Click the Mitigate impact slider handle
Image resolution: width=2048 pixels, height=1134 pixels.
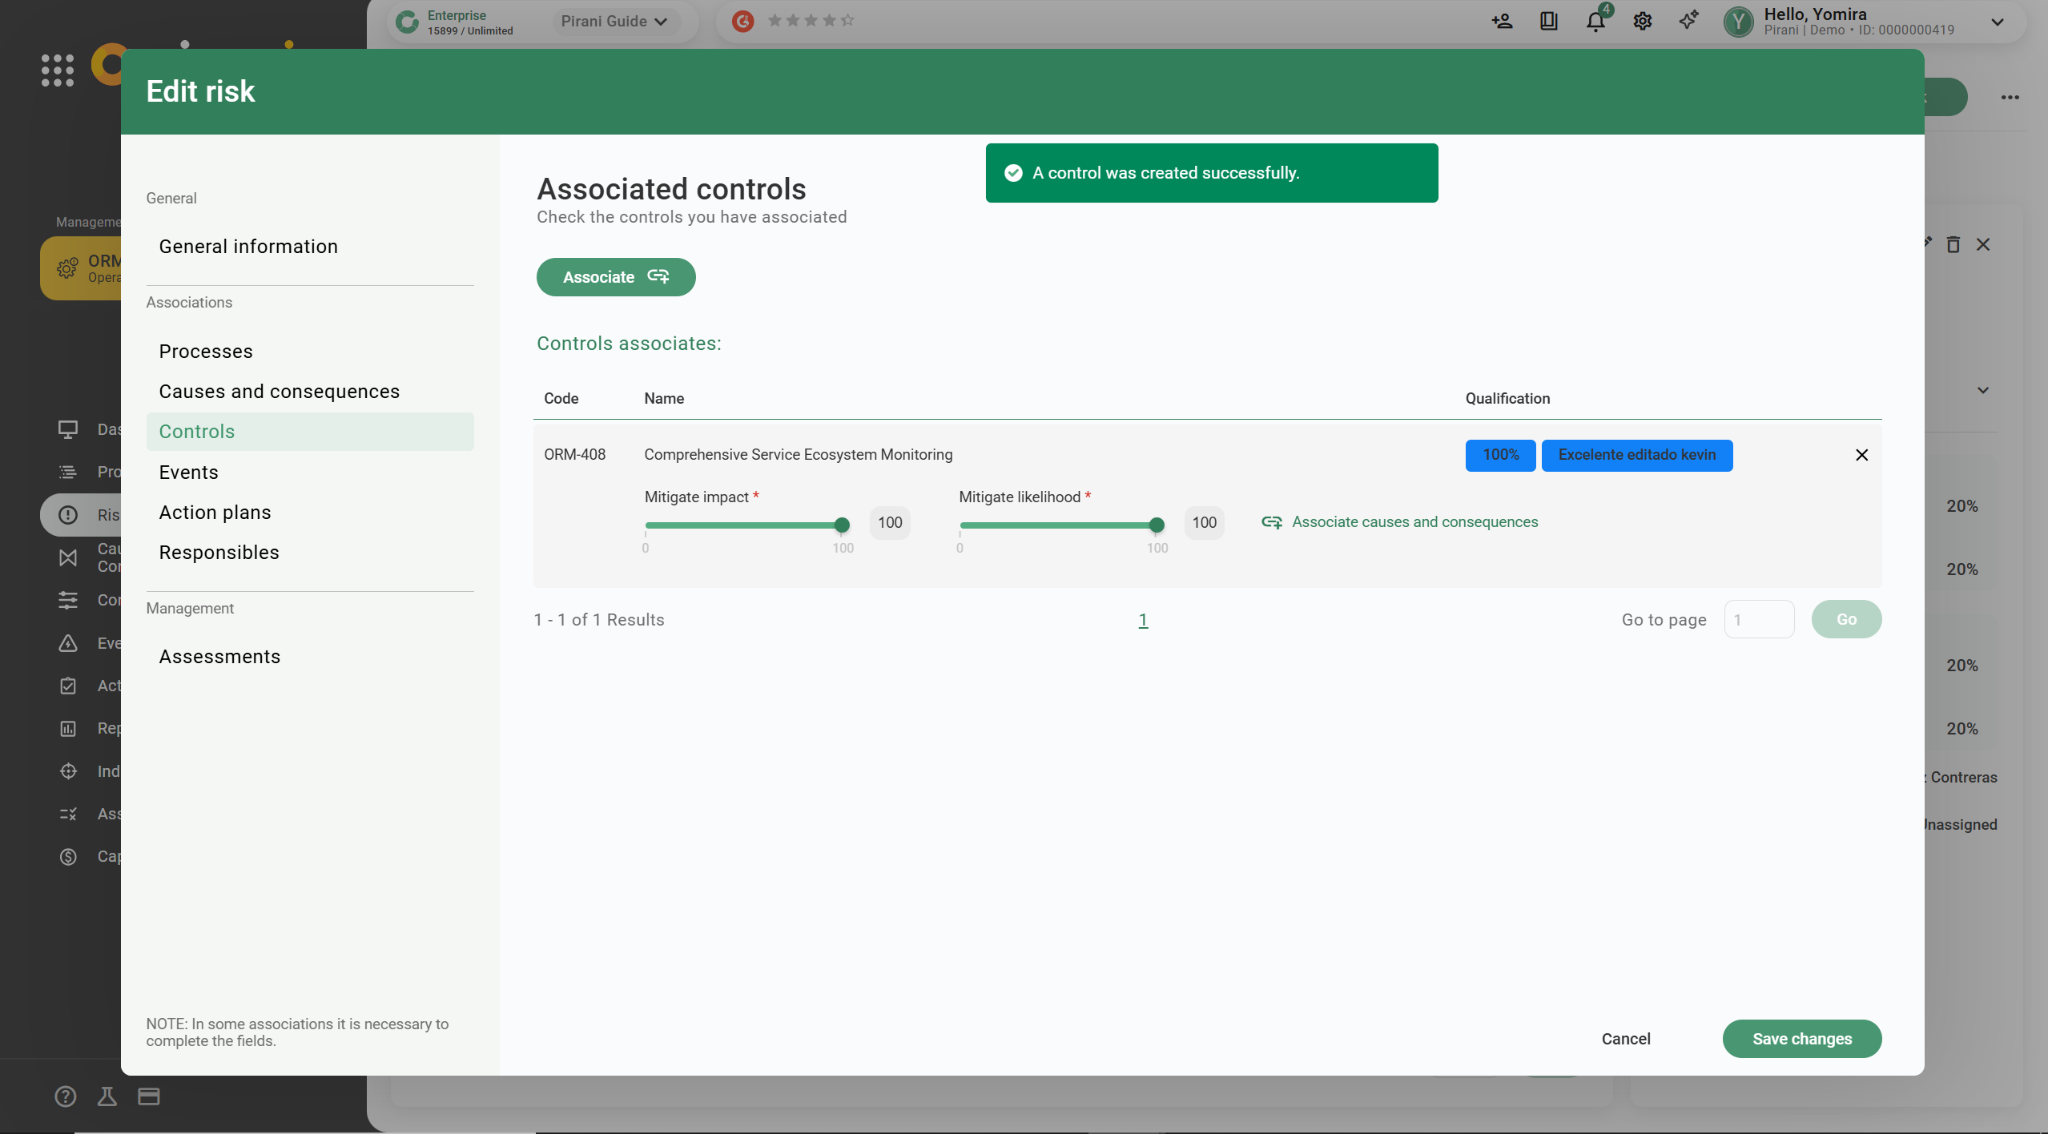point(842,525)
